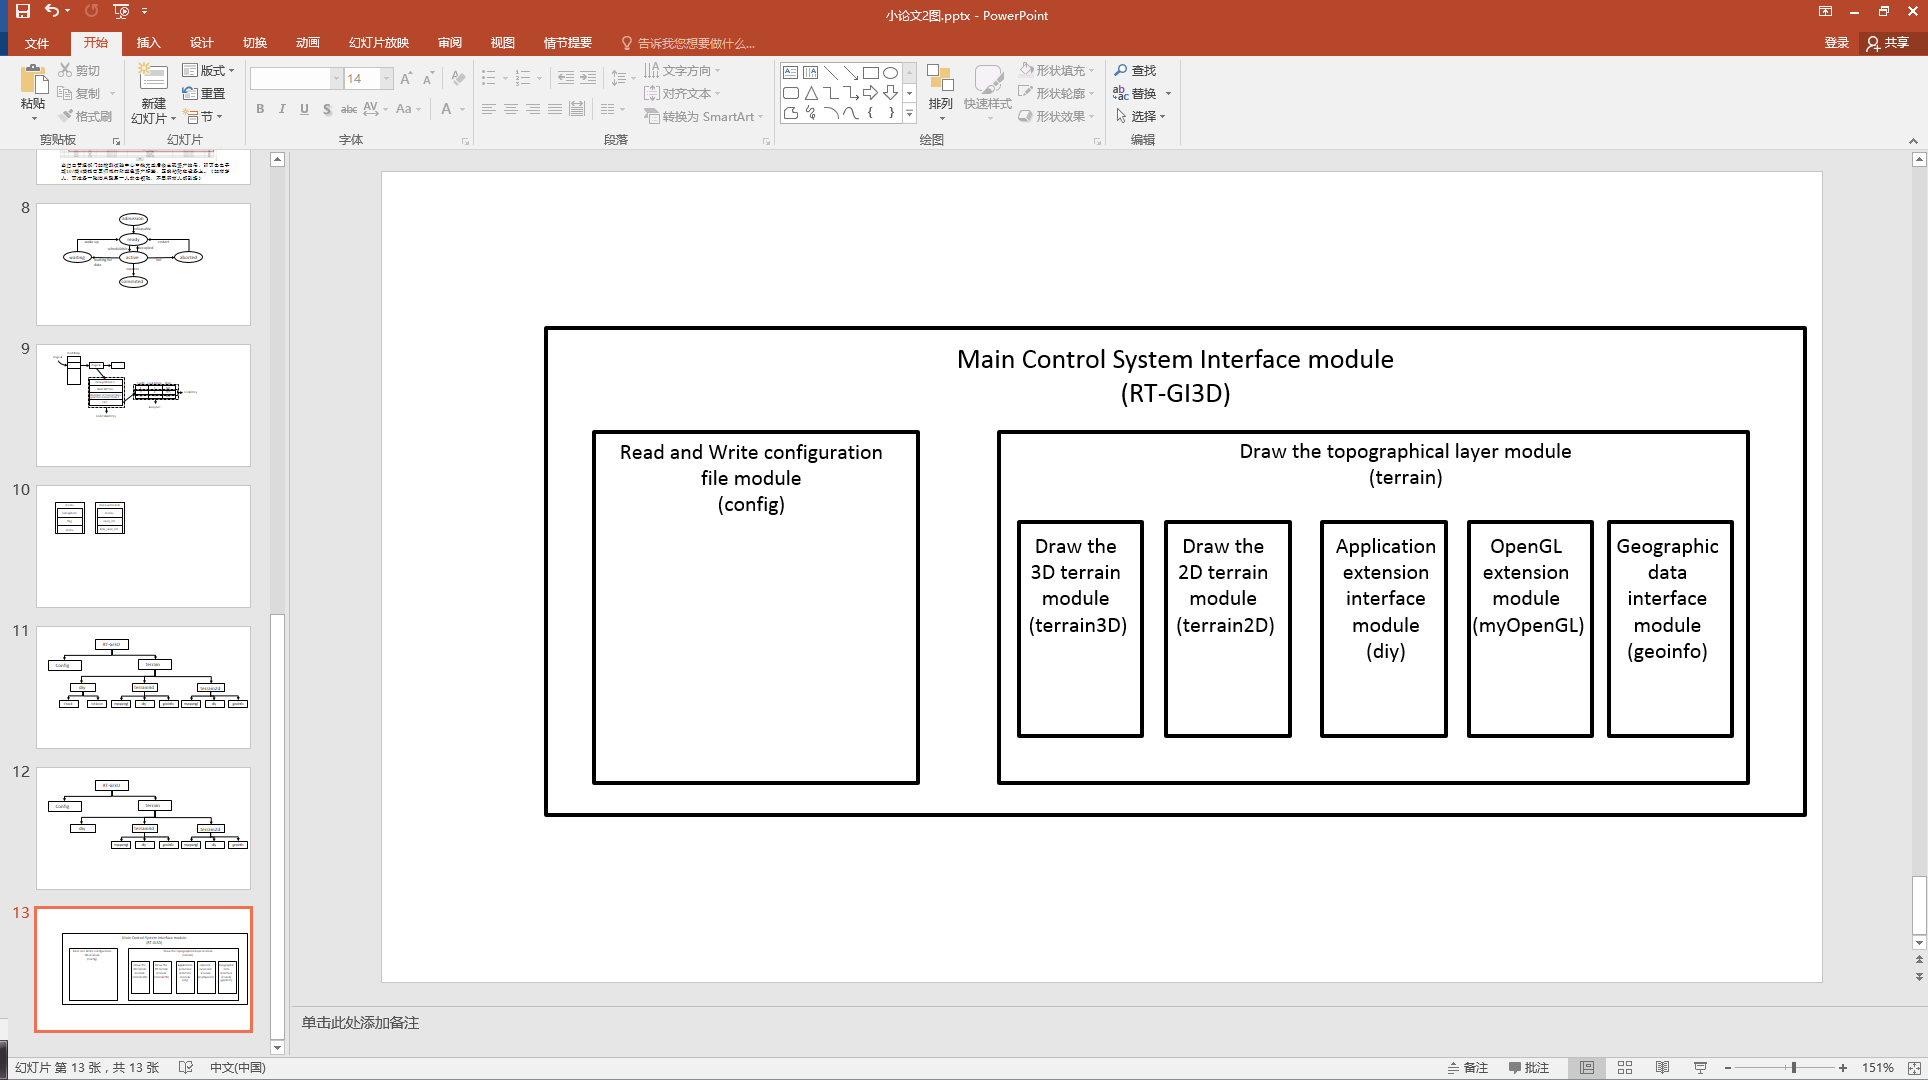Click the Clear formatting eraser icon
1928x1080 pixels.
[x=458, y=78]
